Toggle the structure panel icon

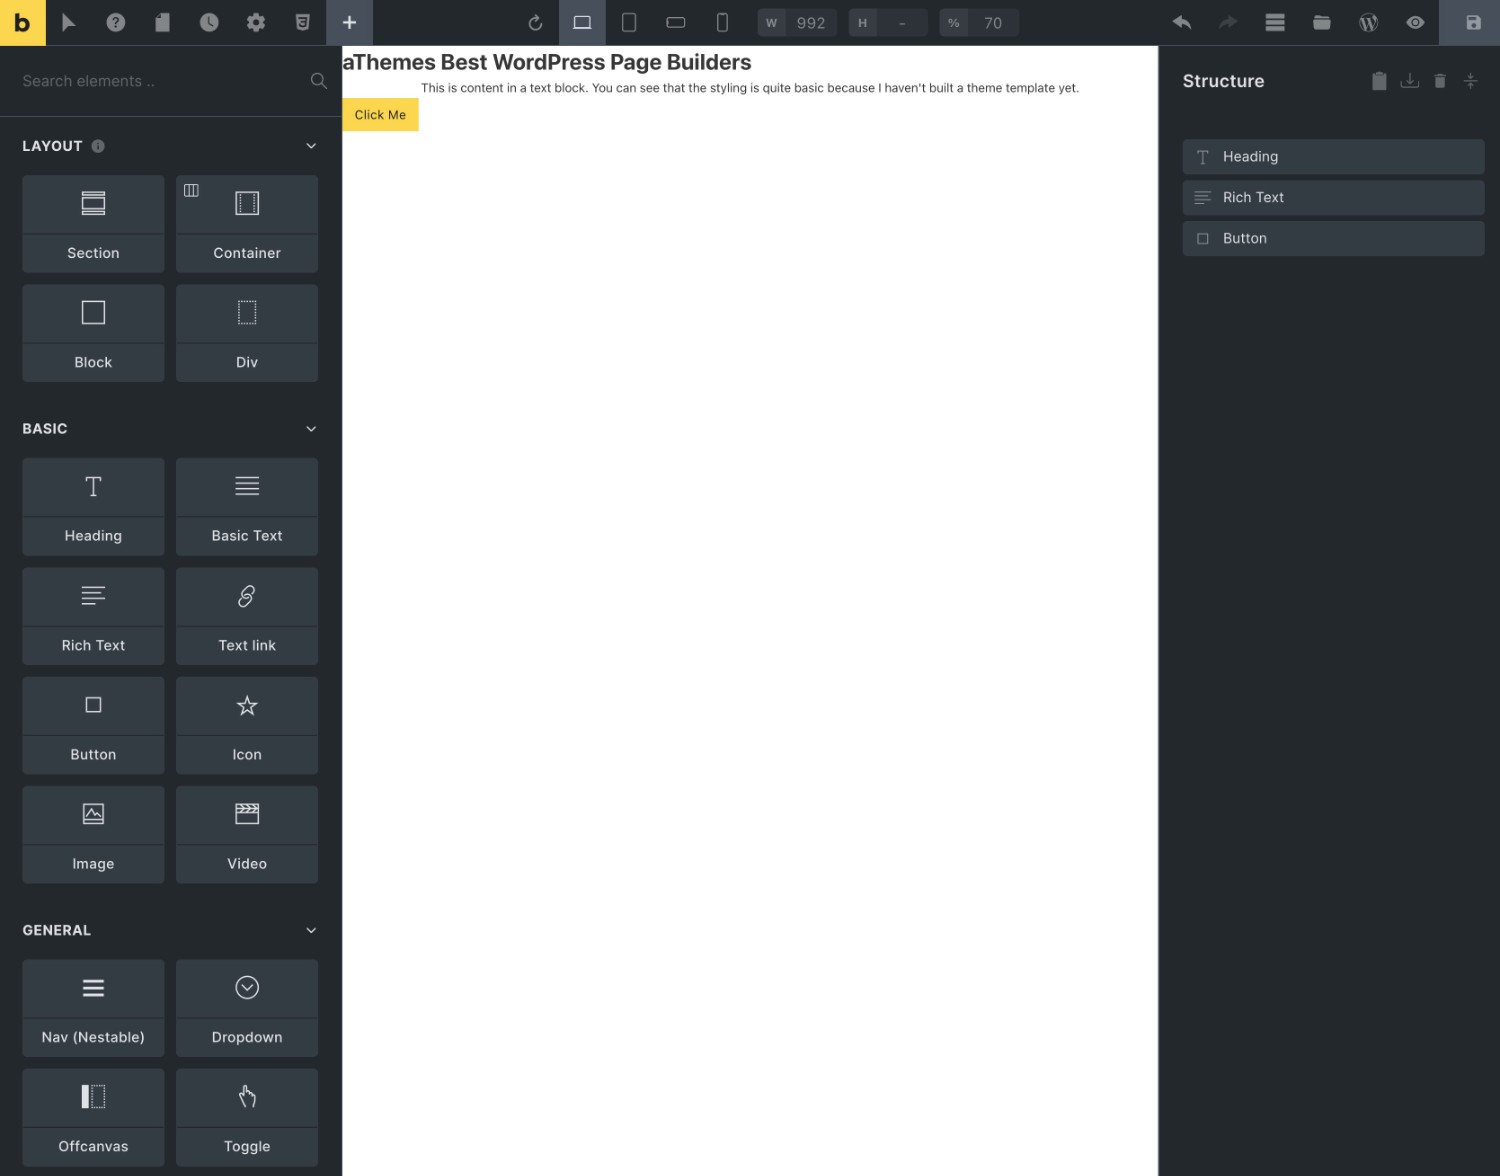[1275, 22]
